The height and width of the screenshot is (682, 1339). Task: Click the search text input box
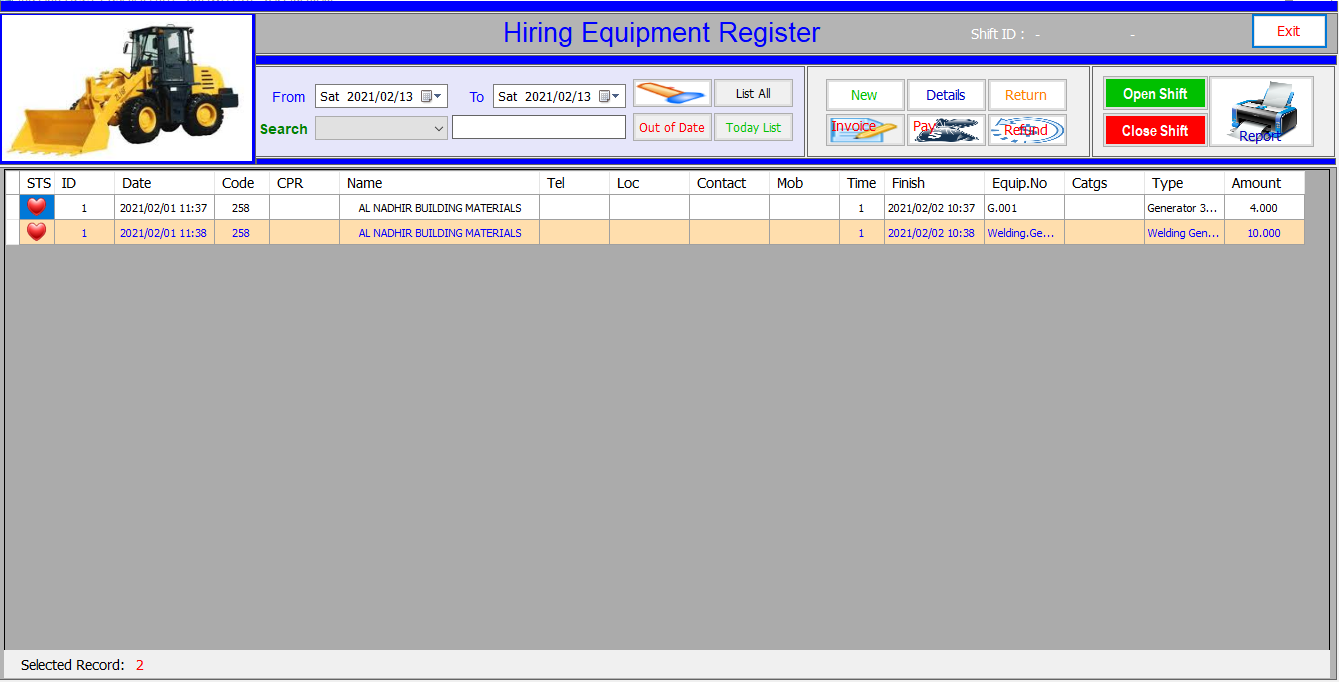click(538, 128)
